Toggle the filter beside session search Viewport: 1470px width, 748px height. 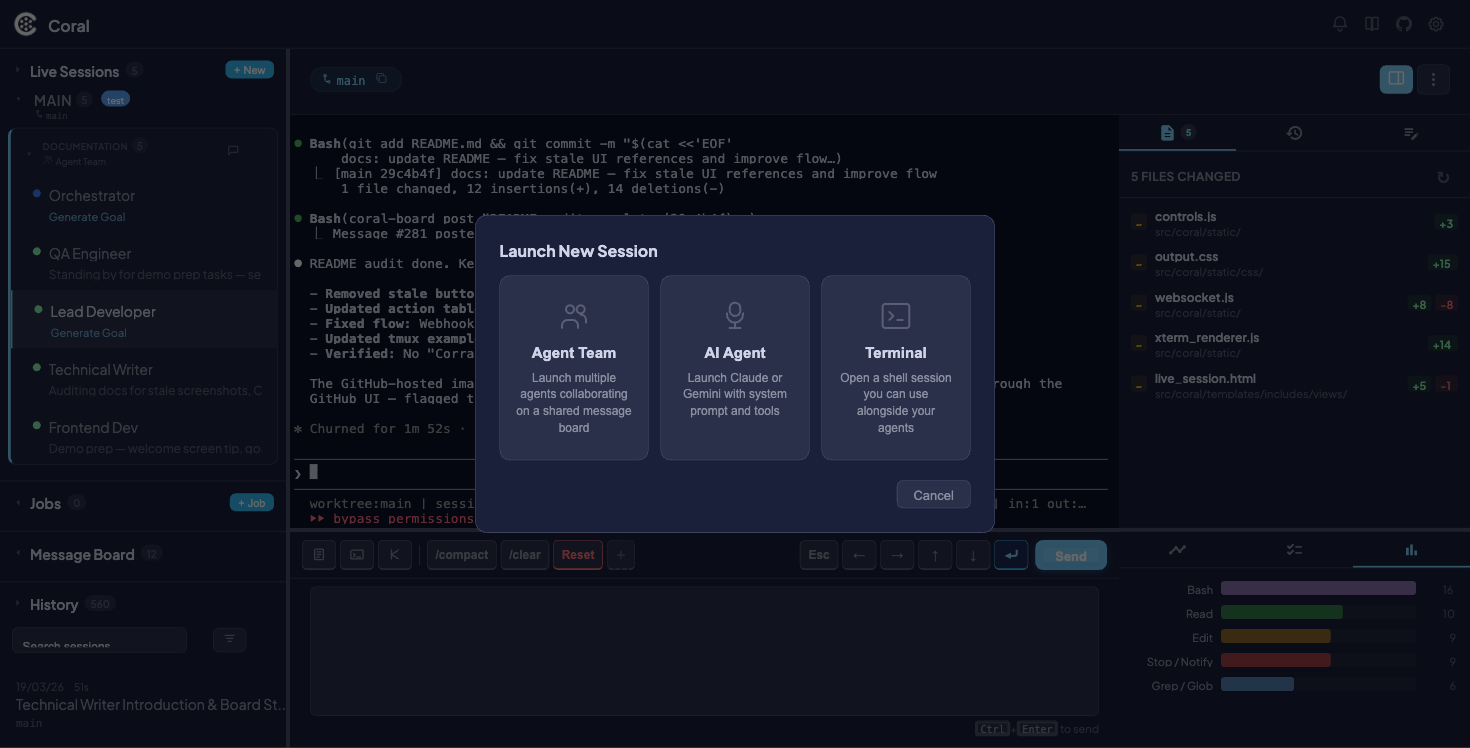229,639
